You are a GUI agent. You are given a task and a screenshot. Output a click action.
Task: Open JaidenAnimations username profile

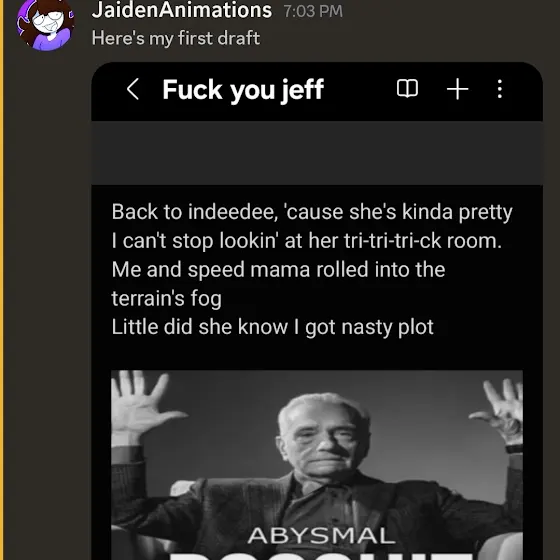181,10
